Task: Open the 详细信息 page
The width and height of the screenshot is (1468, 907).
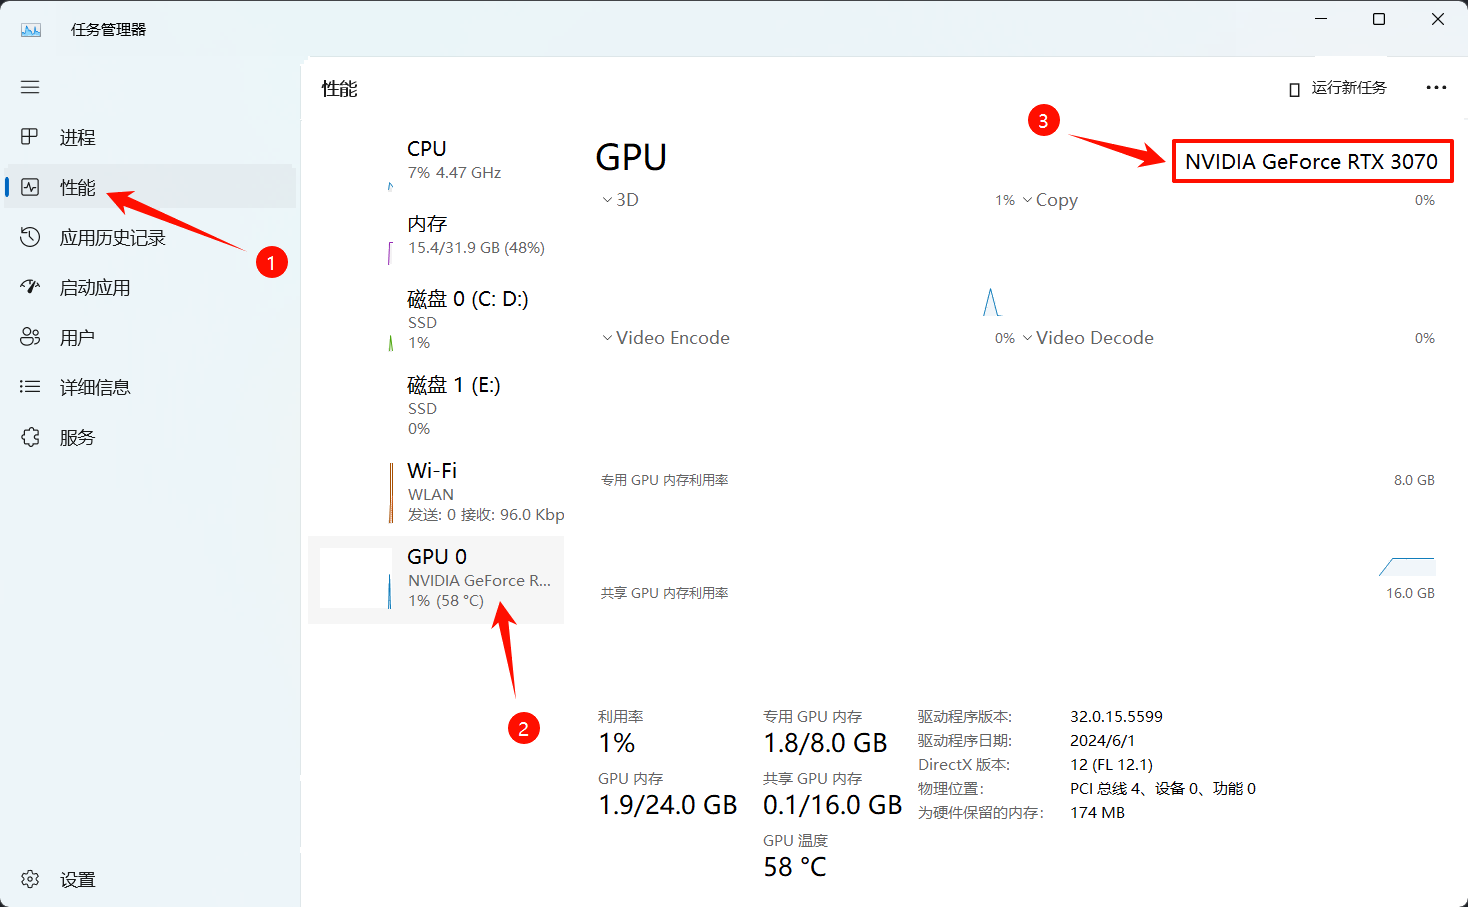Action: pos(150,387)
